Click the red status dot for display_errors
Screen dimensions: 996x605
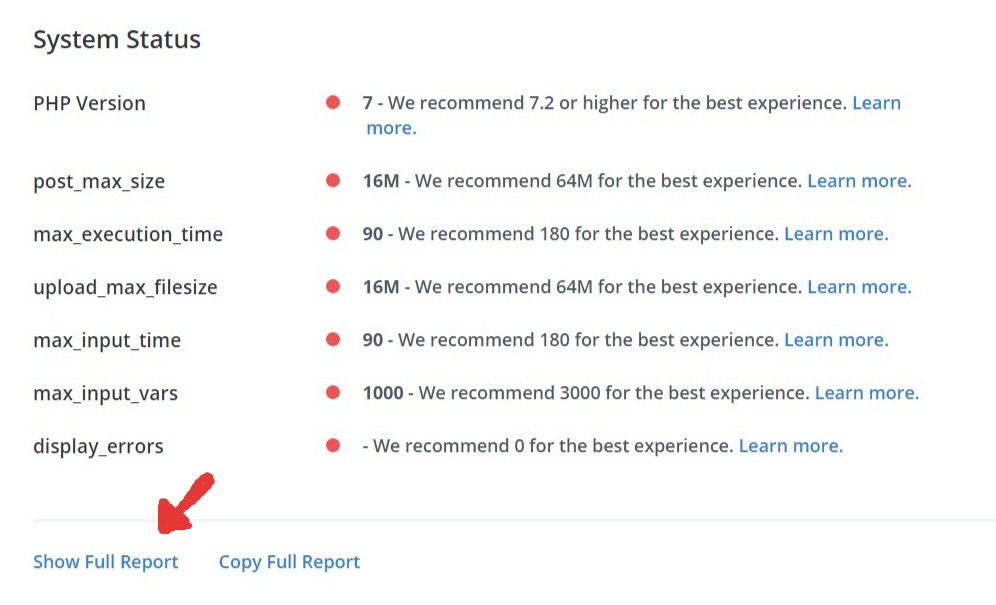[333, 446]
